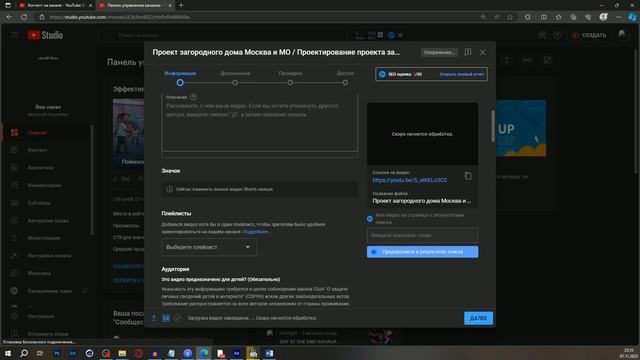Open Windows taskbar search
Screen dimensions: 640x360
pos(24,353)
